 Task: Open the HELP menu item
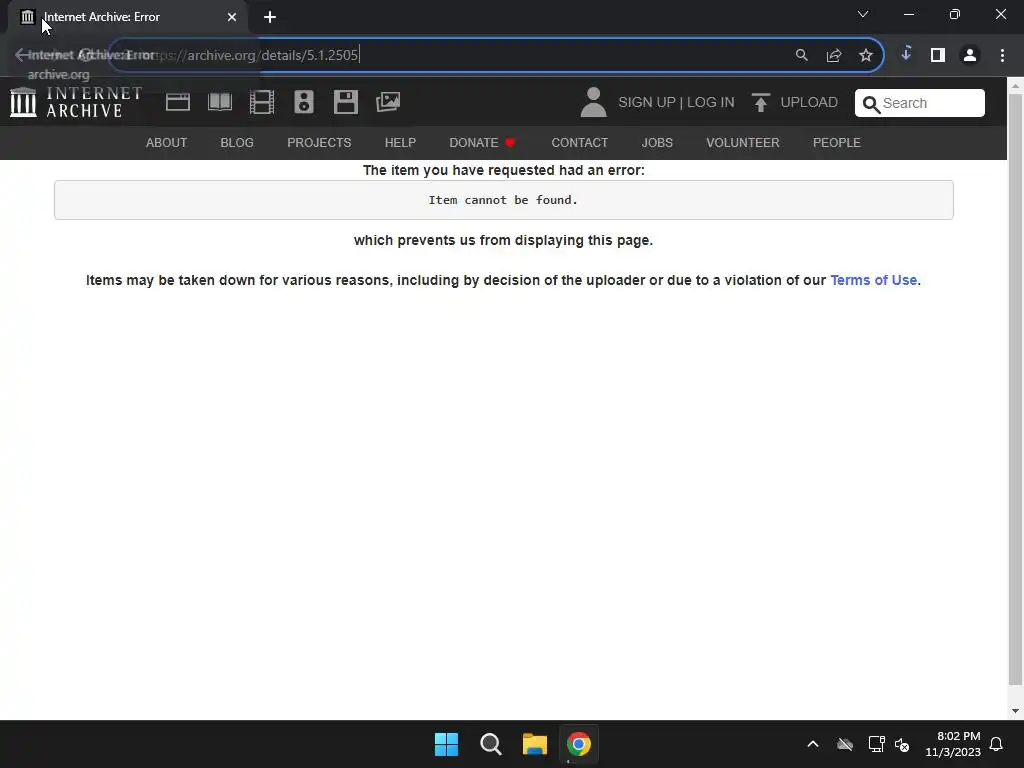(400, 142)
